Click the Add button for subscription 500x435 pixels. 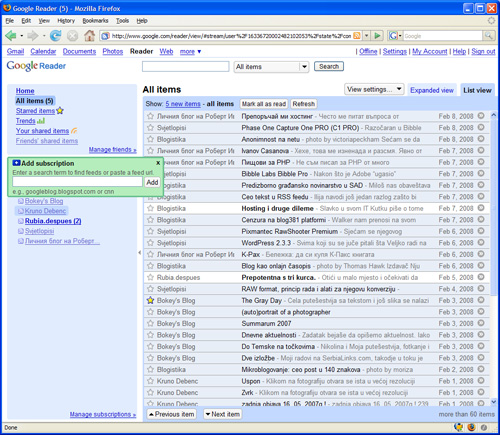152,182
